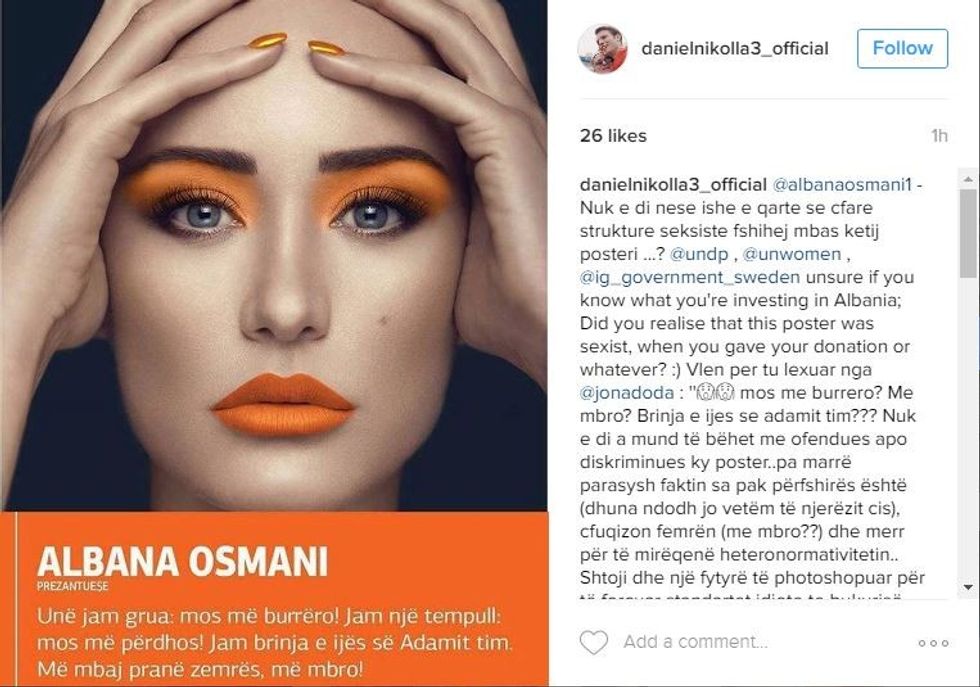This screenshot has width=980, height=687.
Task: Click the caption scrollbar thumb
Action: (968, 233)
